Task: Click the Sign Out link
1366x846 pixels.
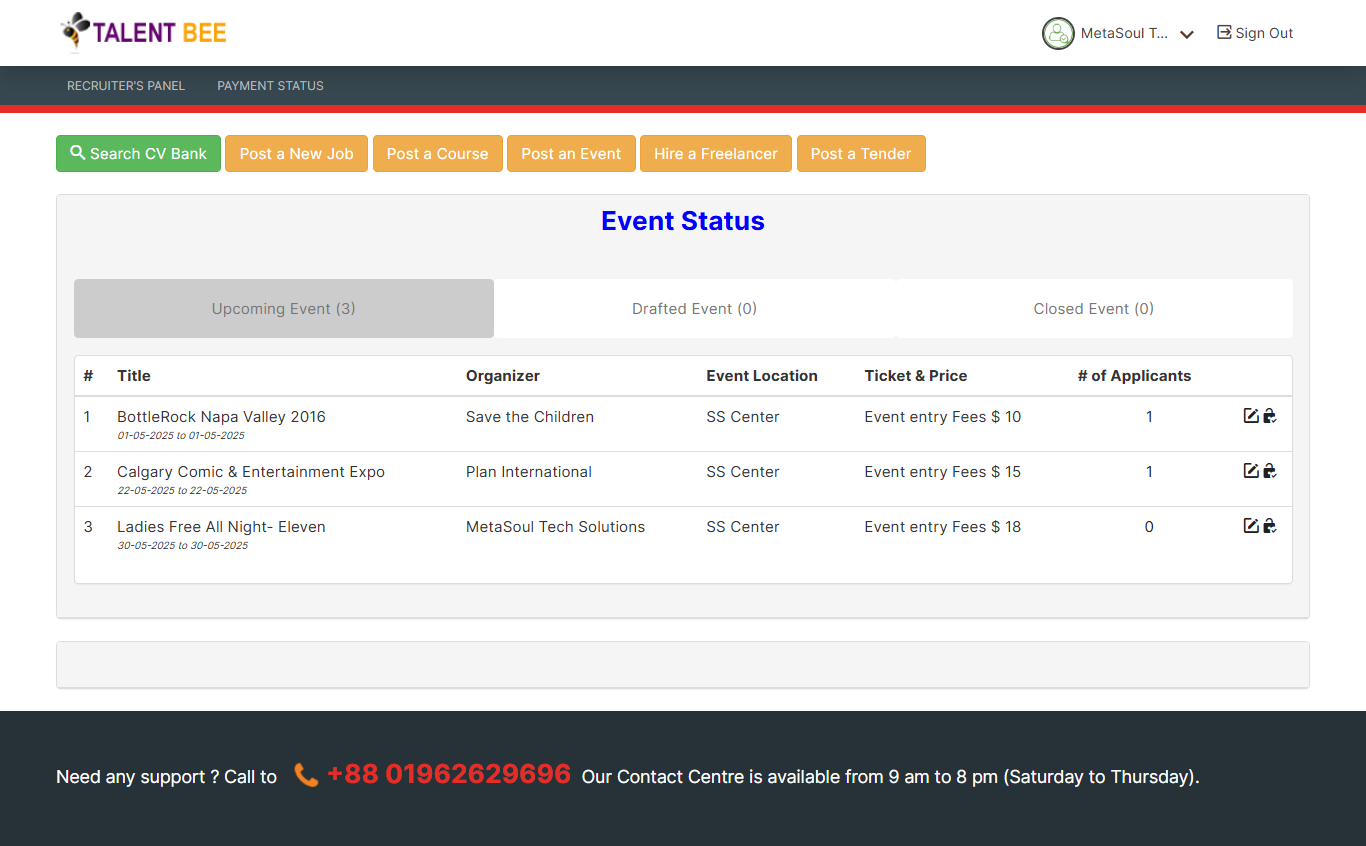Action: click(1255, 33)
